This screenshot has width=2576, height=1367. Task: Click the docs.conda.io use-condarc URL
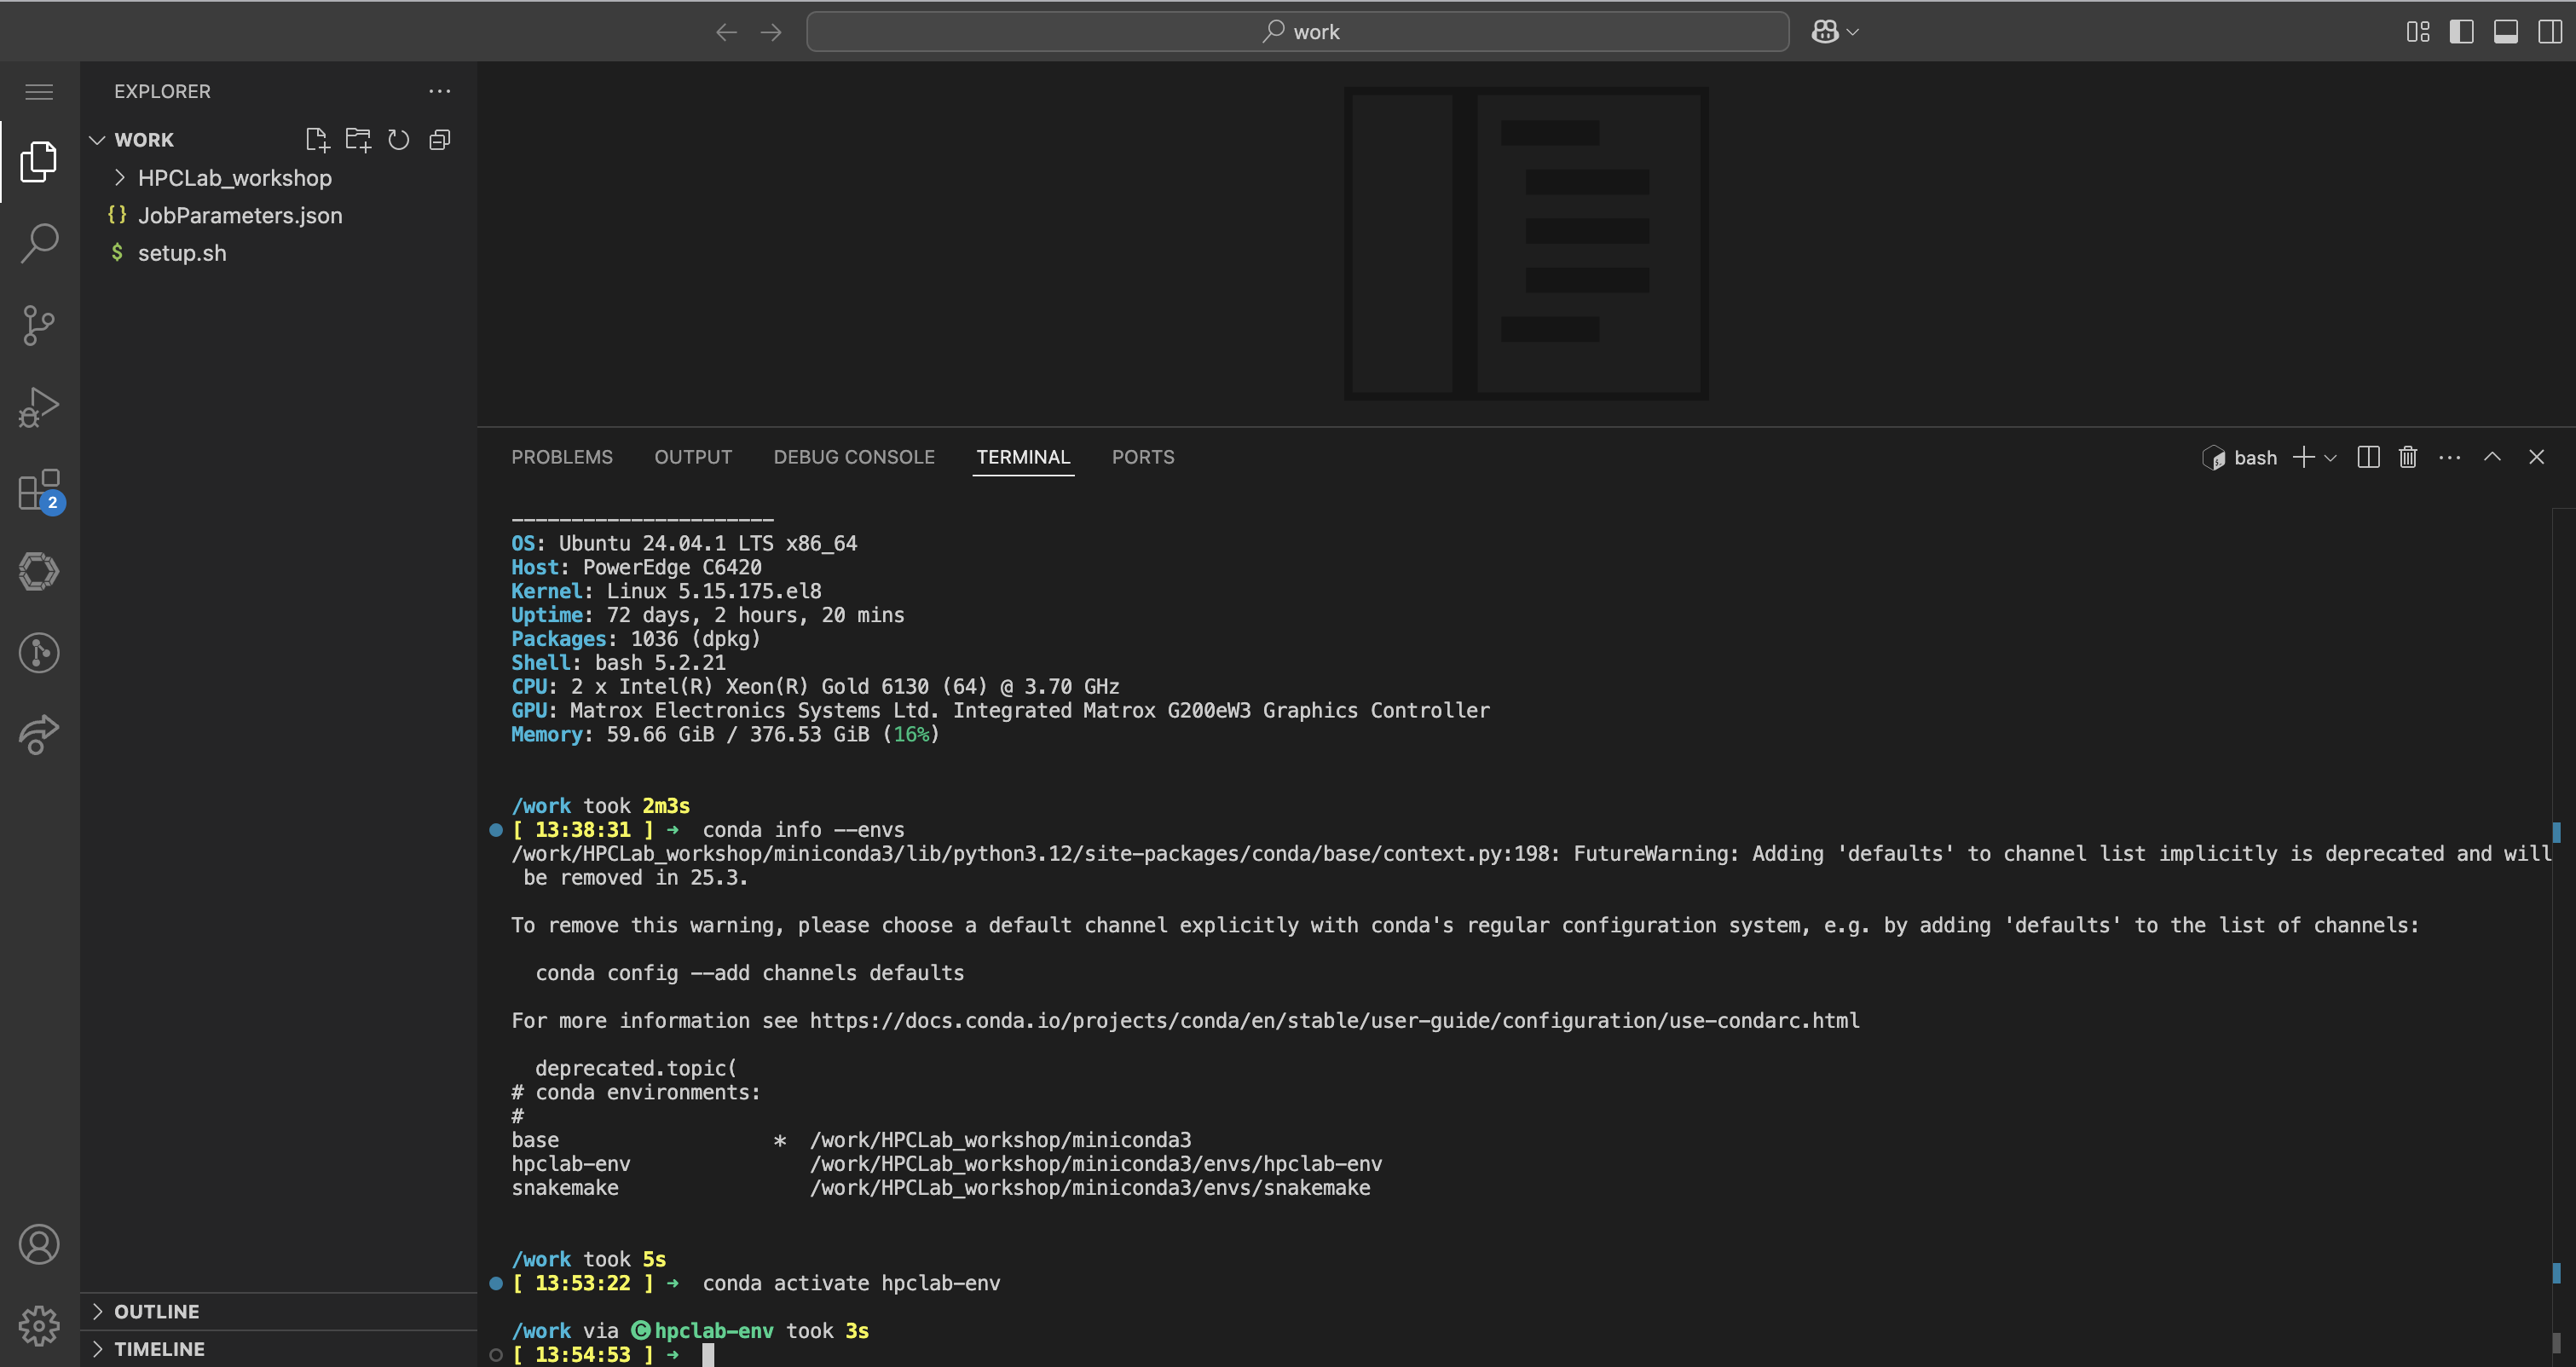point(1334,1021)
